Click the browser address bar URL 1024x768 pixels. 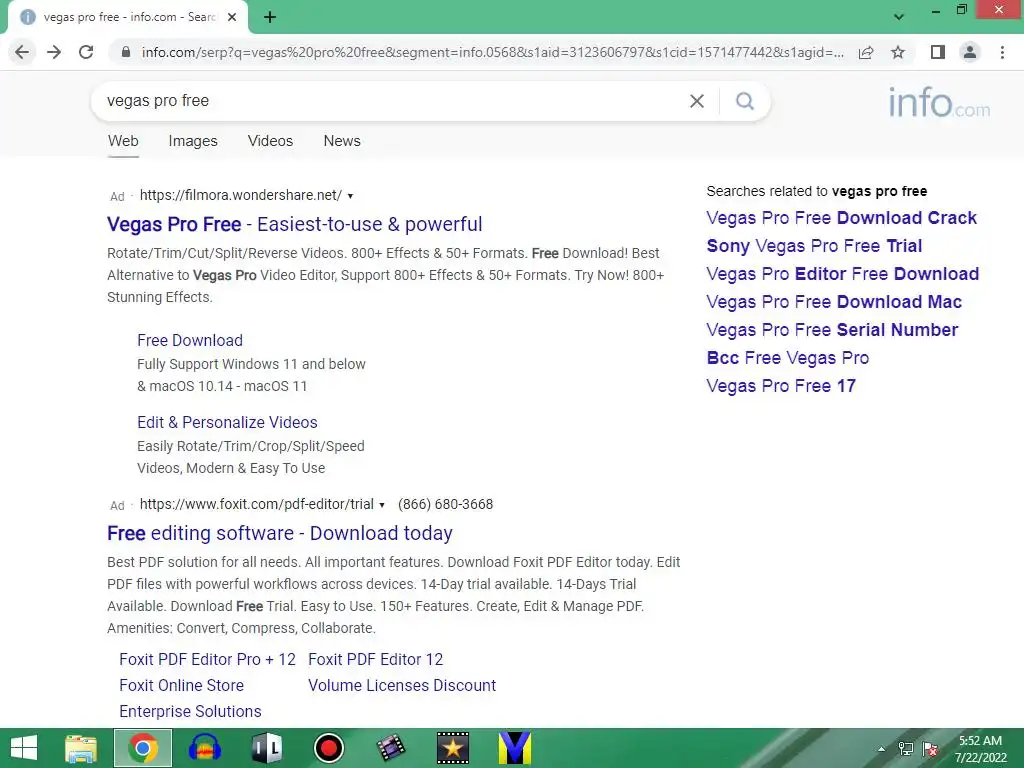[x=492, y=52]
